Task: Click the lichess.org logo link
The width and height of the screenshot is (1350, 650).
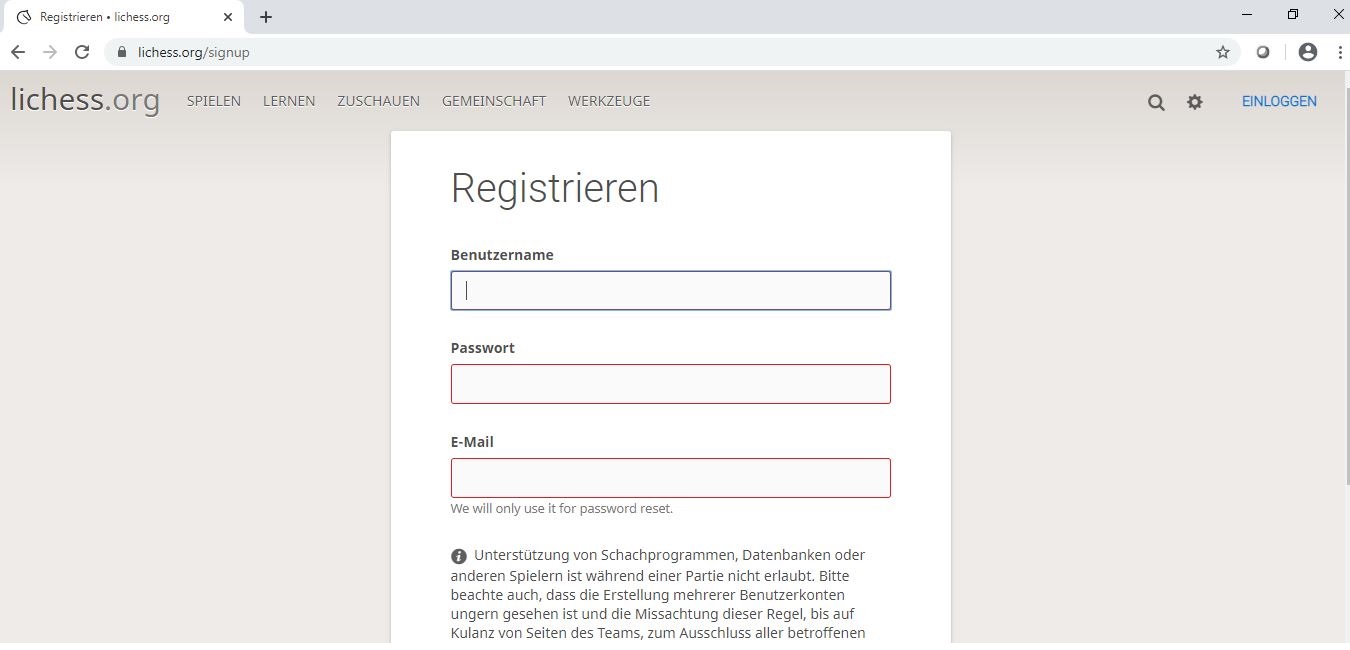Action: point(85,100)
